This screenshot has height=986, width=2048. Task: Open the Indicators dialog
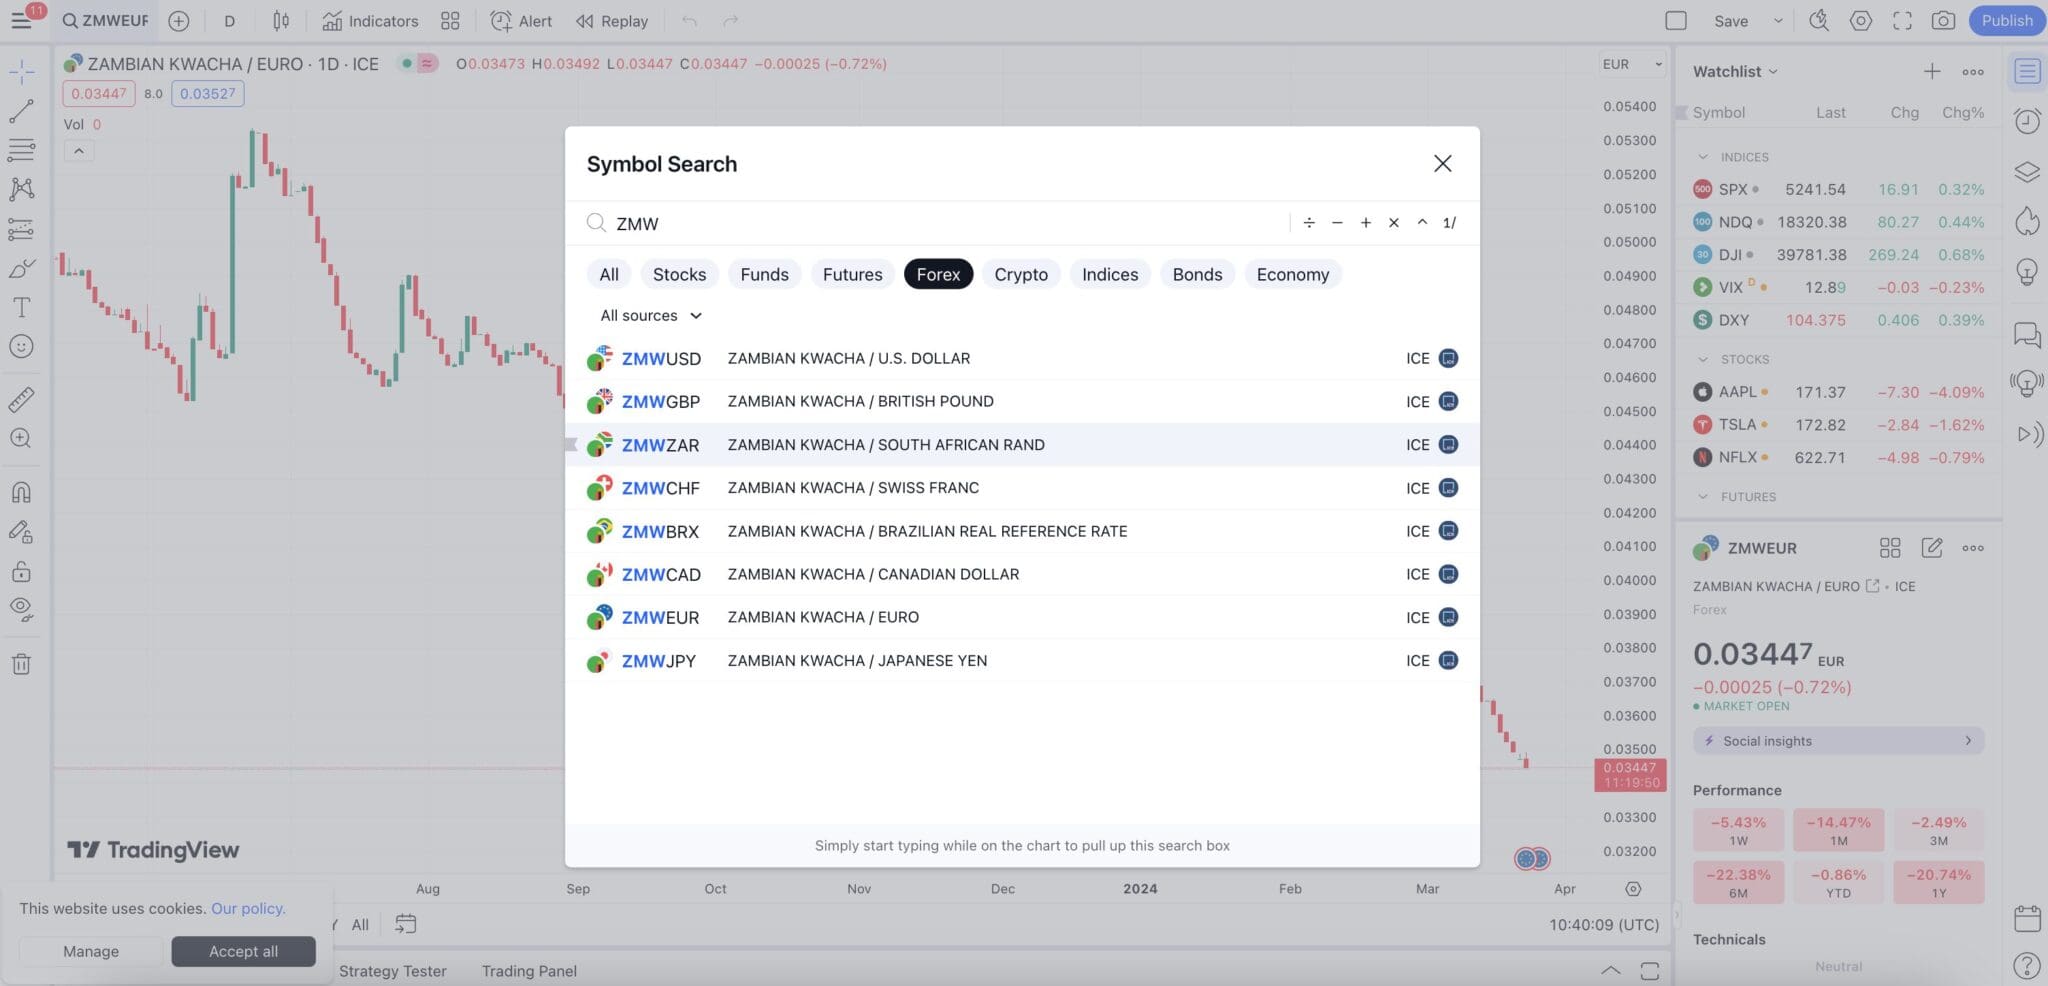(x=370, y=21)
